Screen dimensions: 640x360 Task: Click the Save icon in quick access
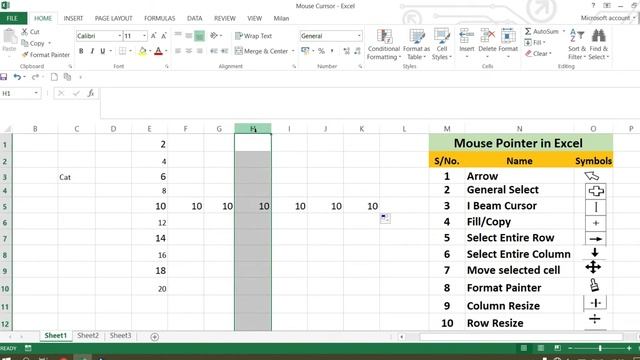click(4, 77)
